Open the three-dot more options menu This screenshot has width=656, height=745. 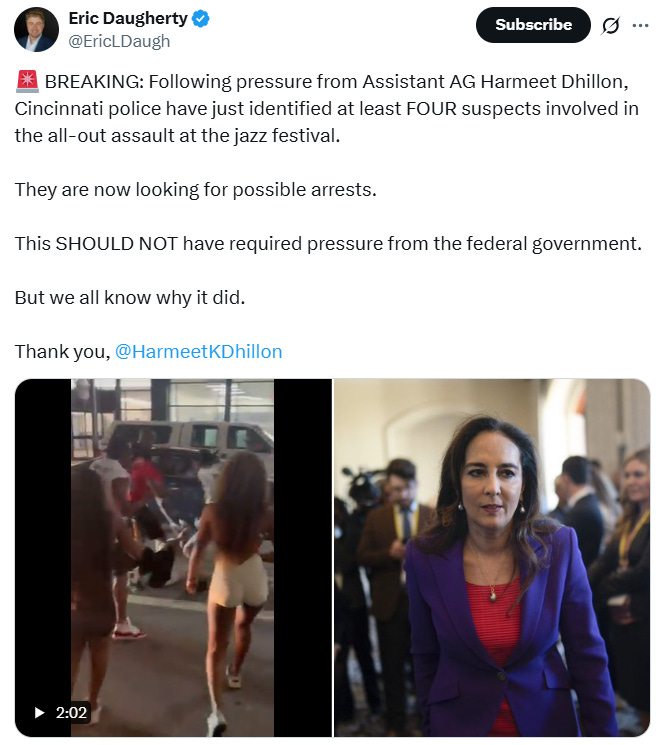[x=640, y=25]
